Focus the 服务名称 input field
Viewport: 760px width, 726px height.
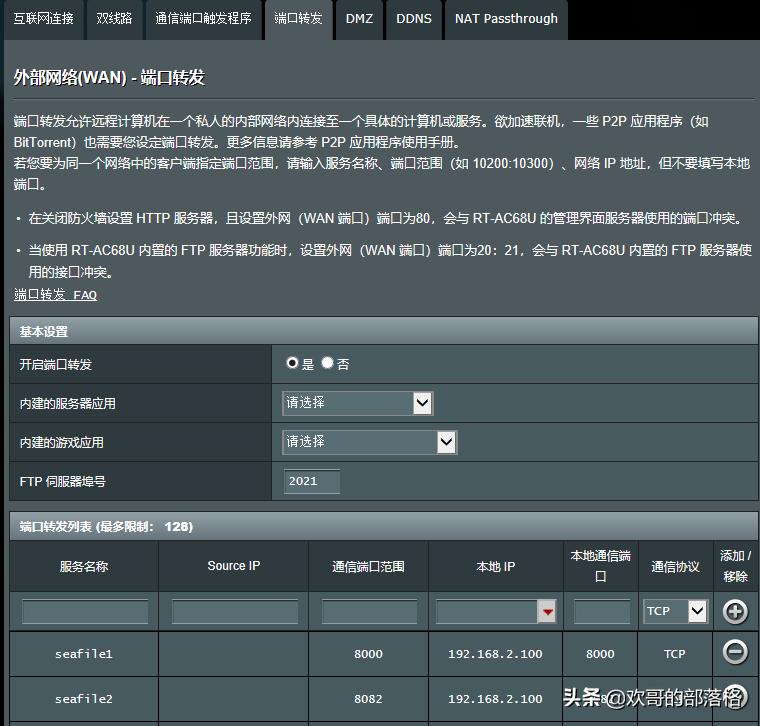click(x=85, y=612)
